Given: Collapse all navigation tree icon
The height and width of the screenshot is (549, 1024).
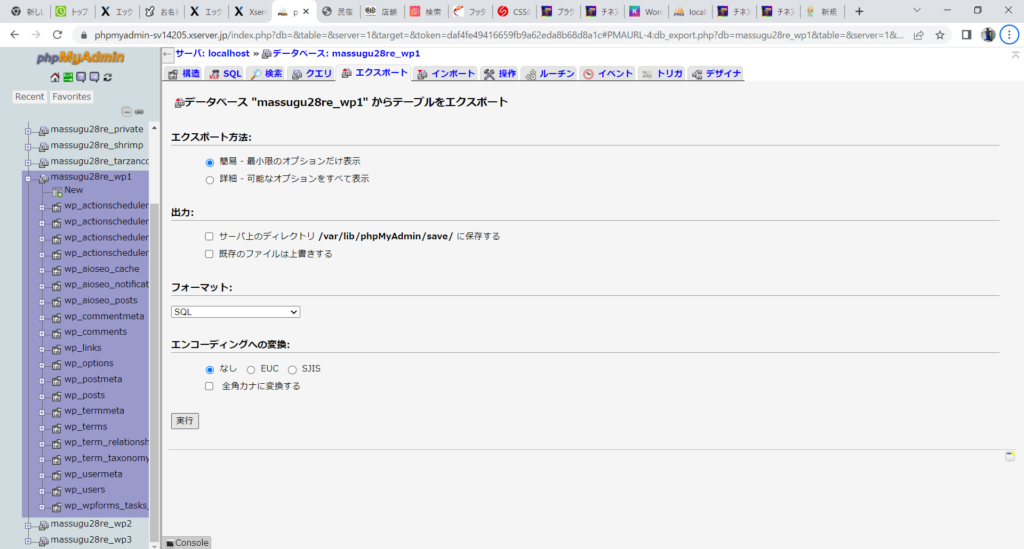Looking at the screenshot, I should 127,112.
